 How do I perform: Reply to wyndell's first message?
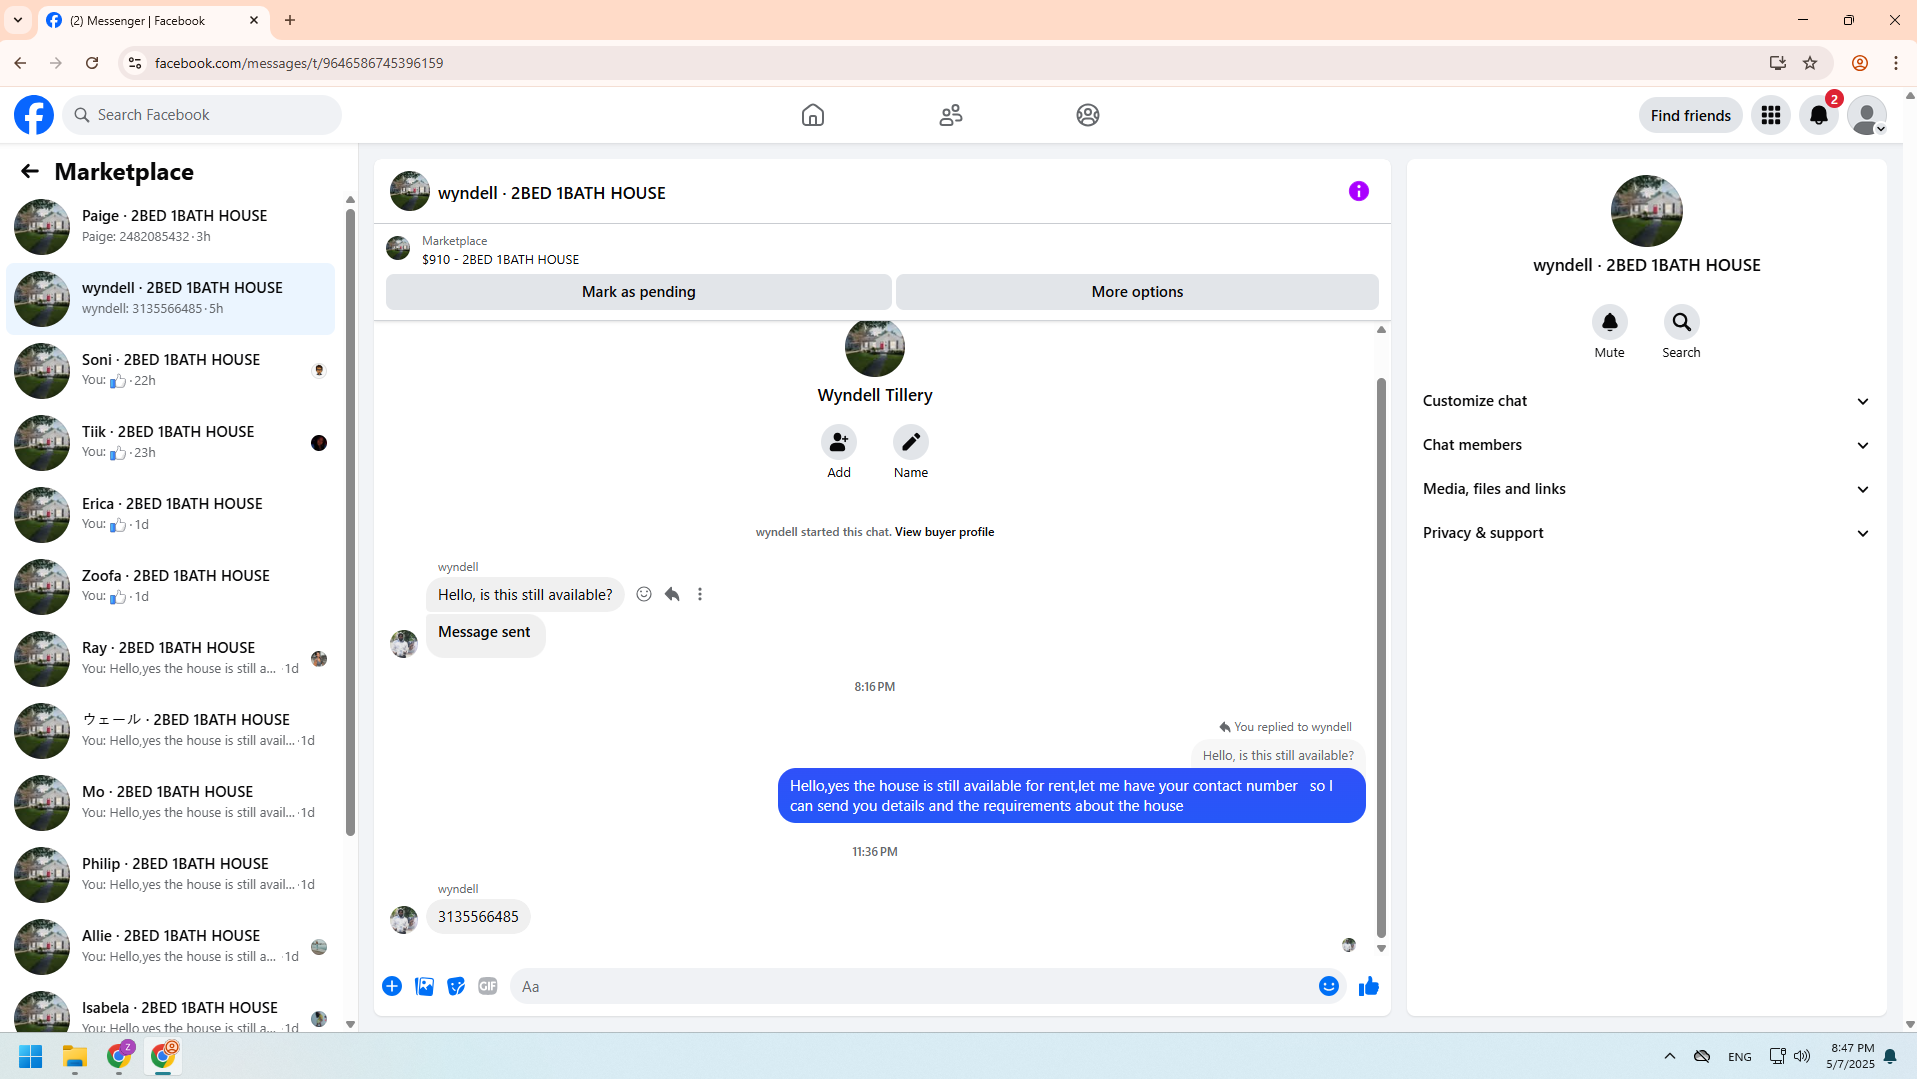pyautogui.click(x=672, y=594)
